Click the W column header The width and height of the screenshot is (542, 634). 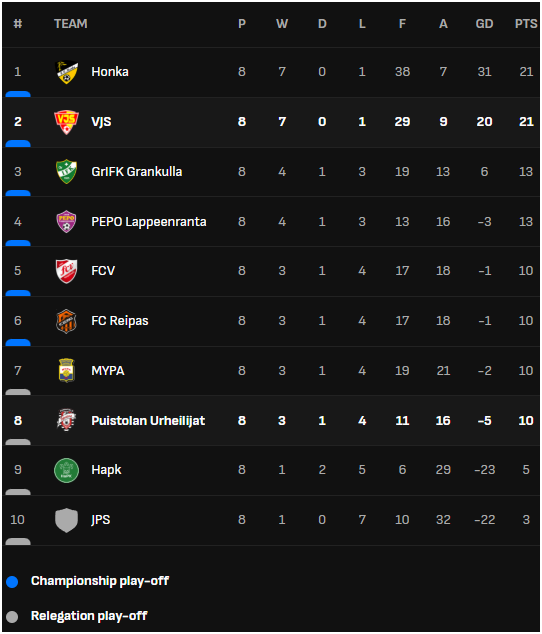point(282,24)
